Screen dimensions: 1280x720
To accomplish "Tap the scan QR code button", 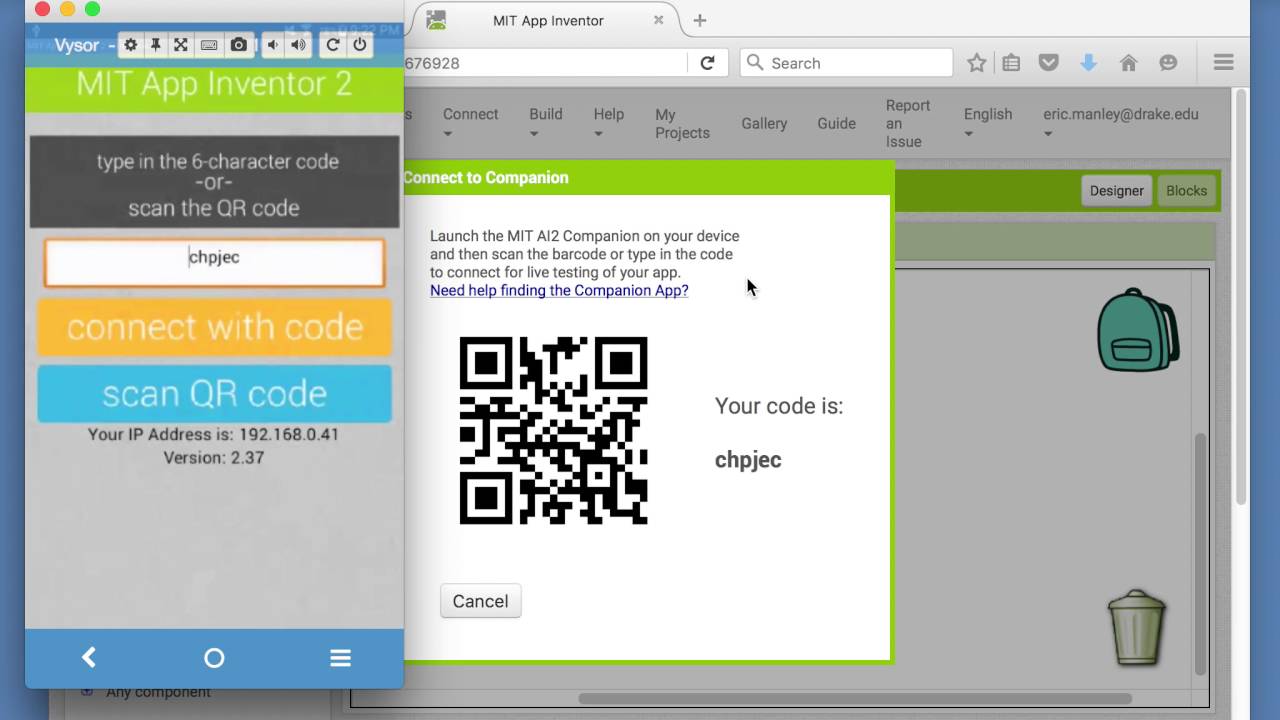I will (x=214, y=393).
